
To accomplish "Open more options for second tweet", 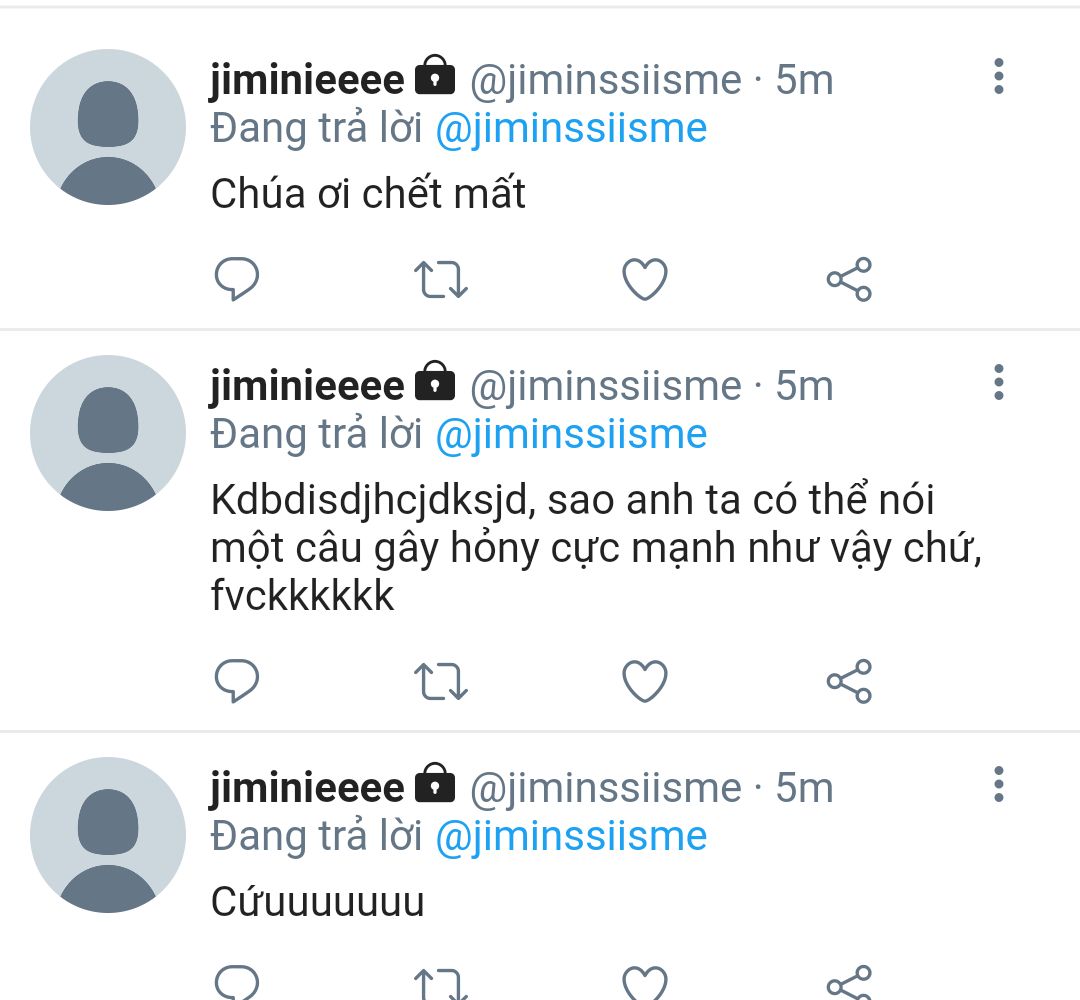I will pyautogui.click(x=999, y=382).
